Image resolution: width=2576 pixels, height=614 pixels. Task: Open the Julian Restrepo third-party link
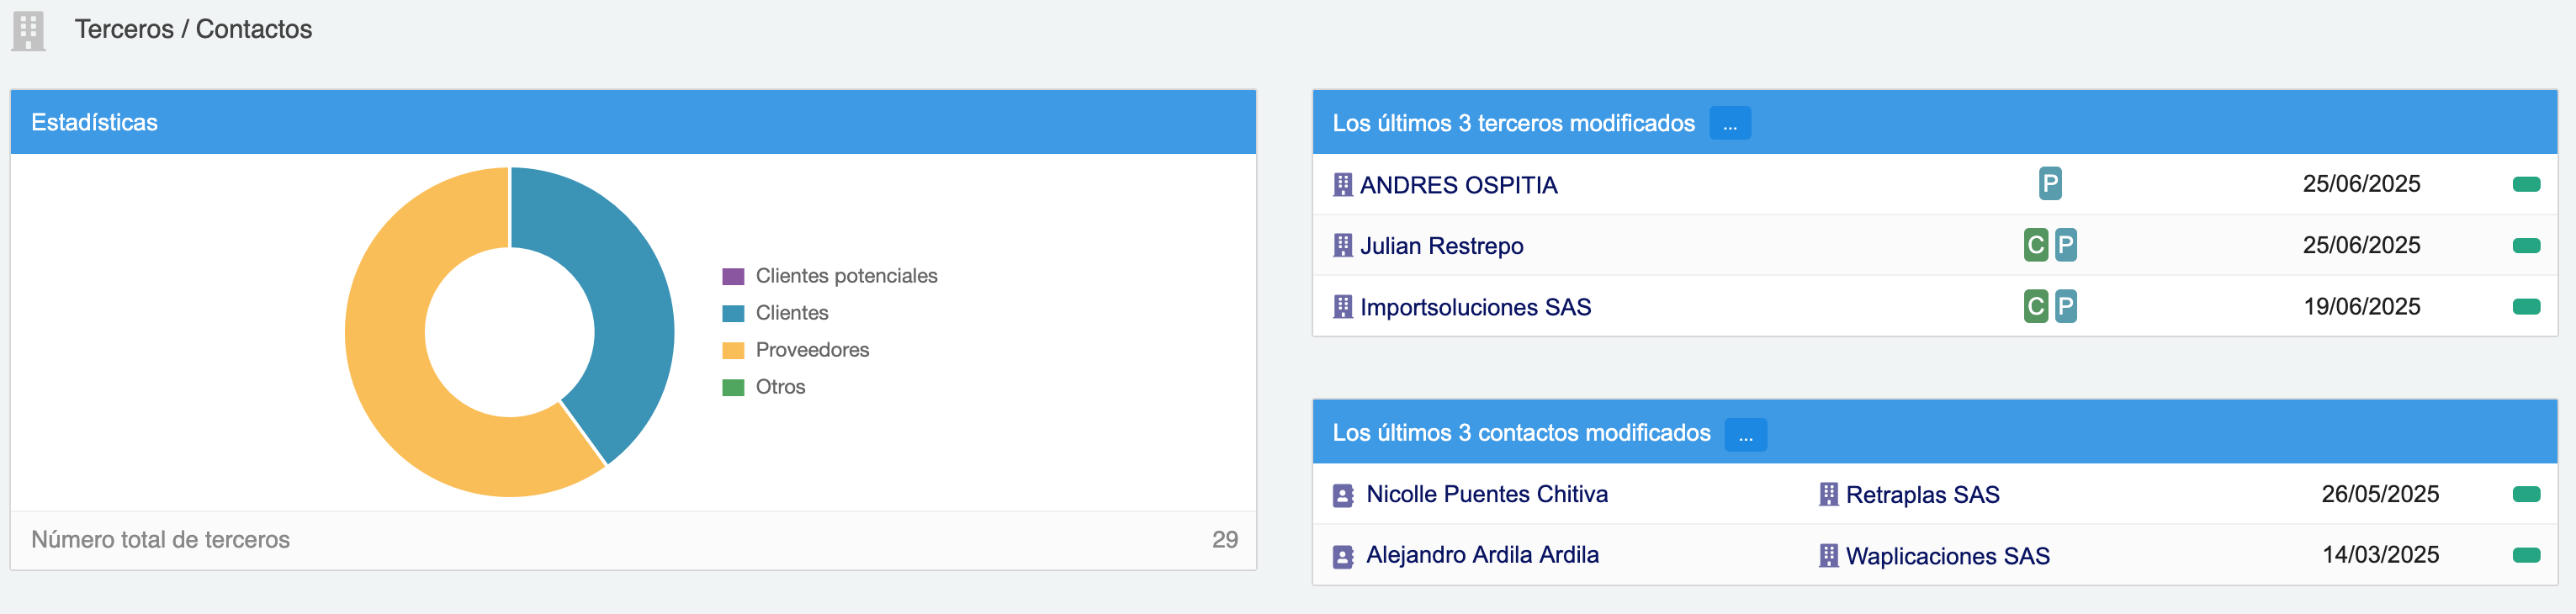[1441, 246]
